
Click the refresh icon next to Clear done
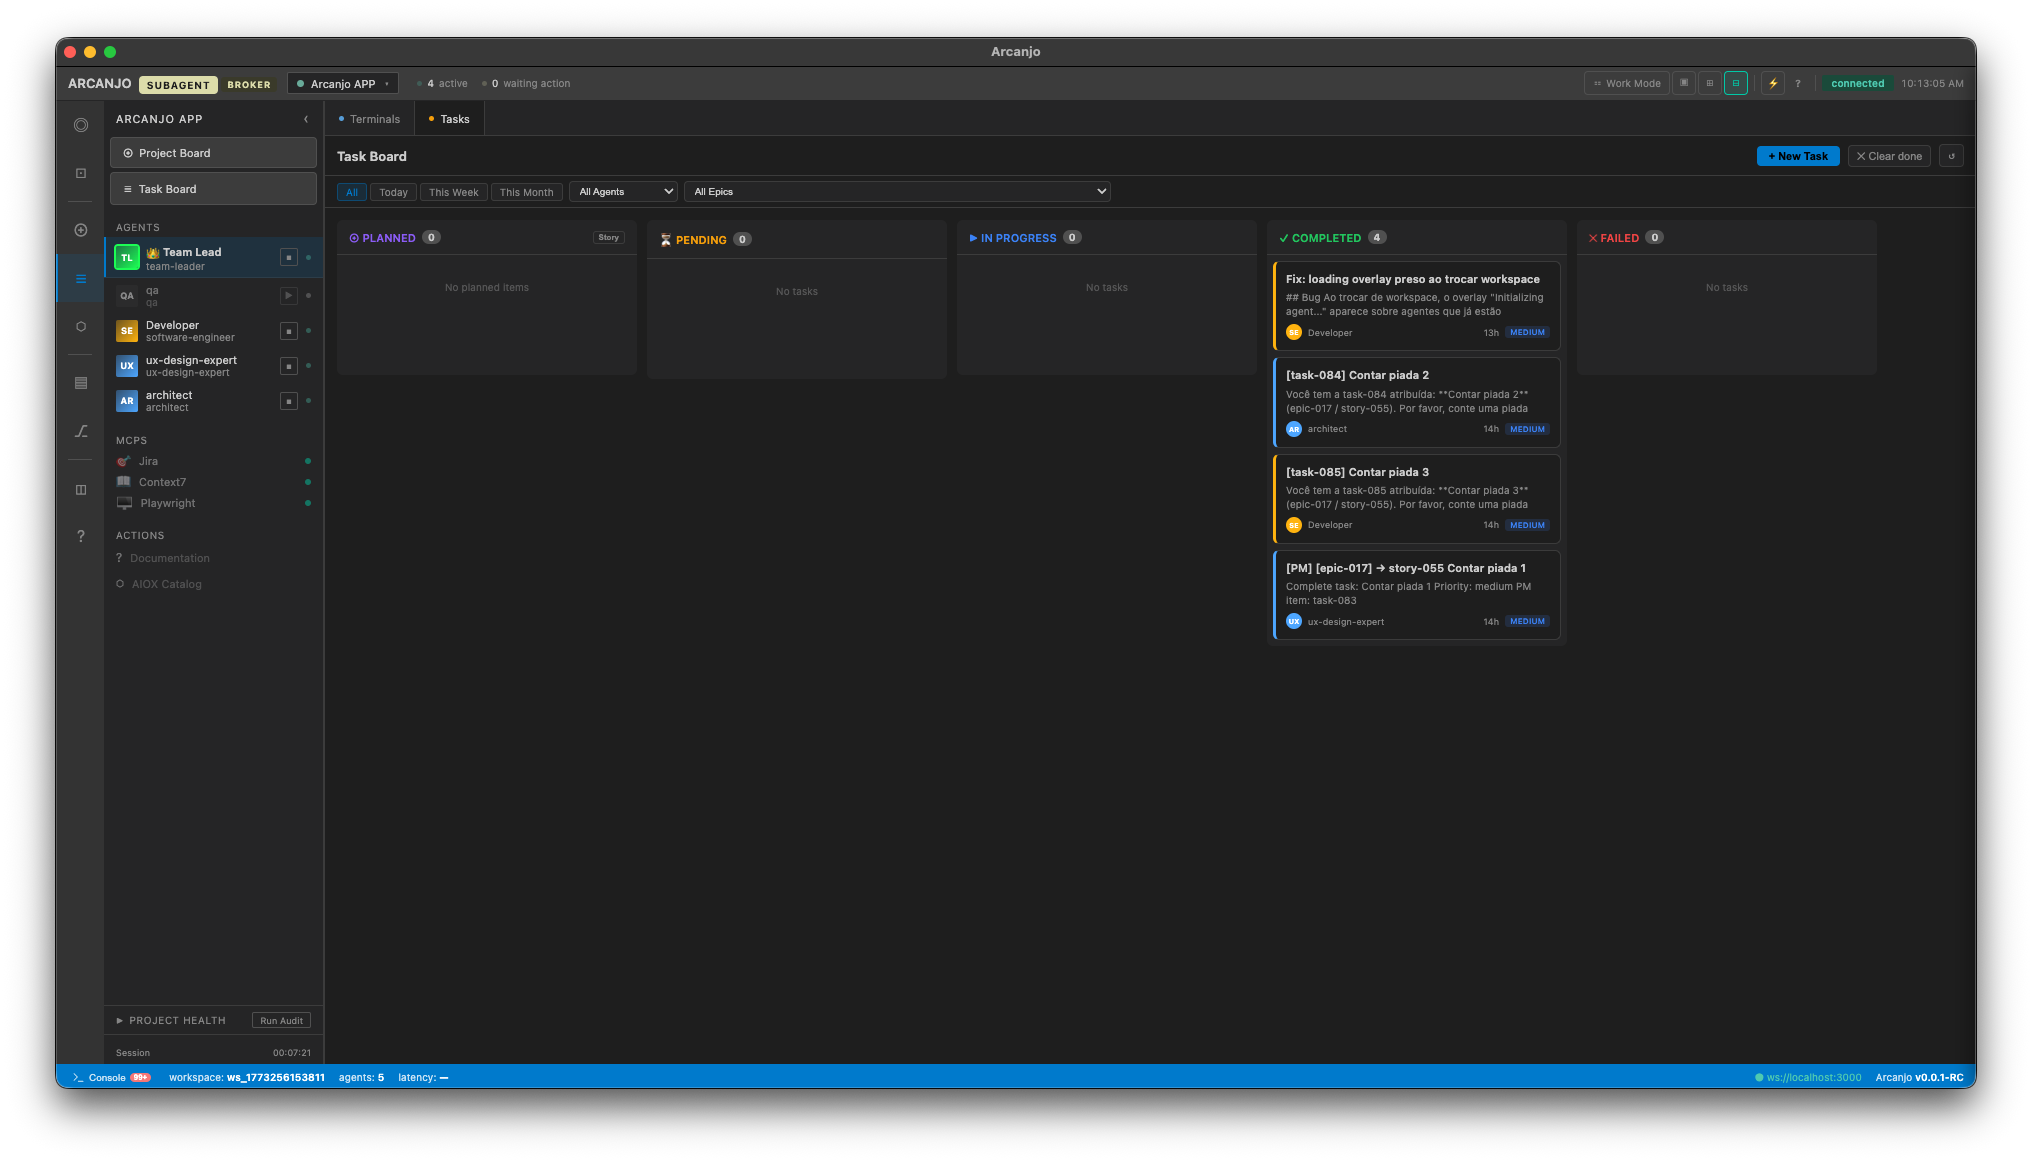pos(1951,156)
